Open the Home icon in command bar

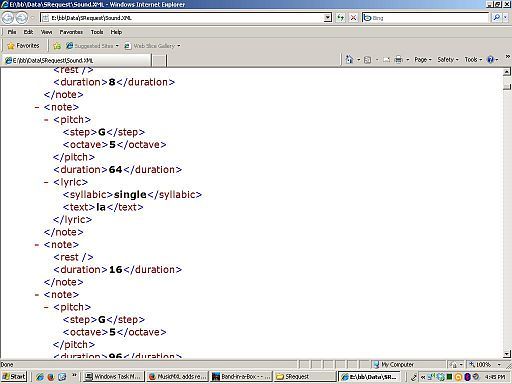tap(349, 60)
